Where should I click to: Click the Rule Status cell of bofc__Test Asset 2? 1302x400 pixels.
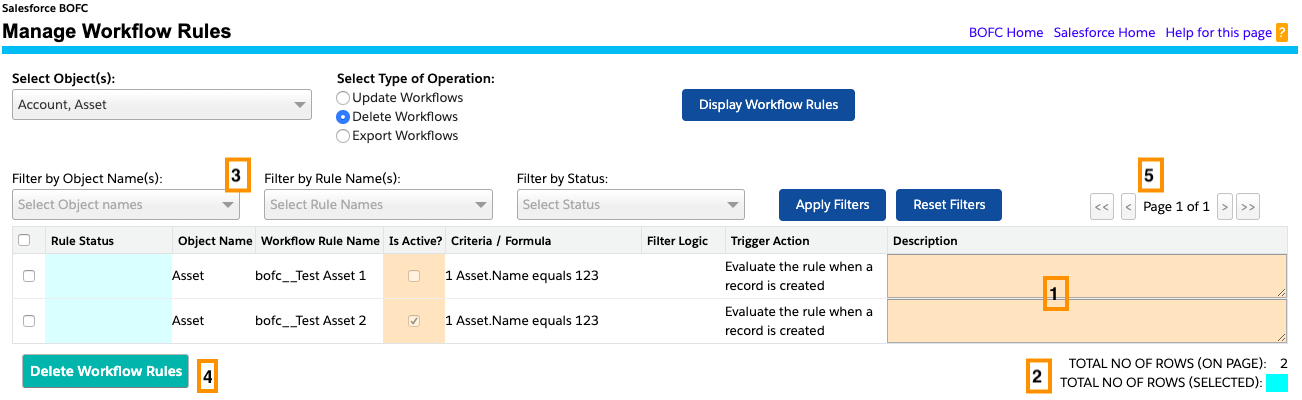[x=108, y=321]
